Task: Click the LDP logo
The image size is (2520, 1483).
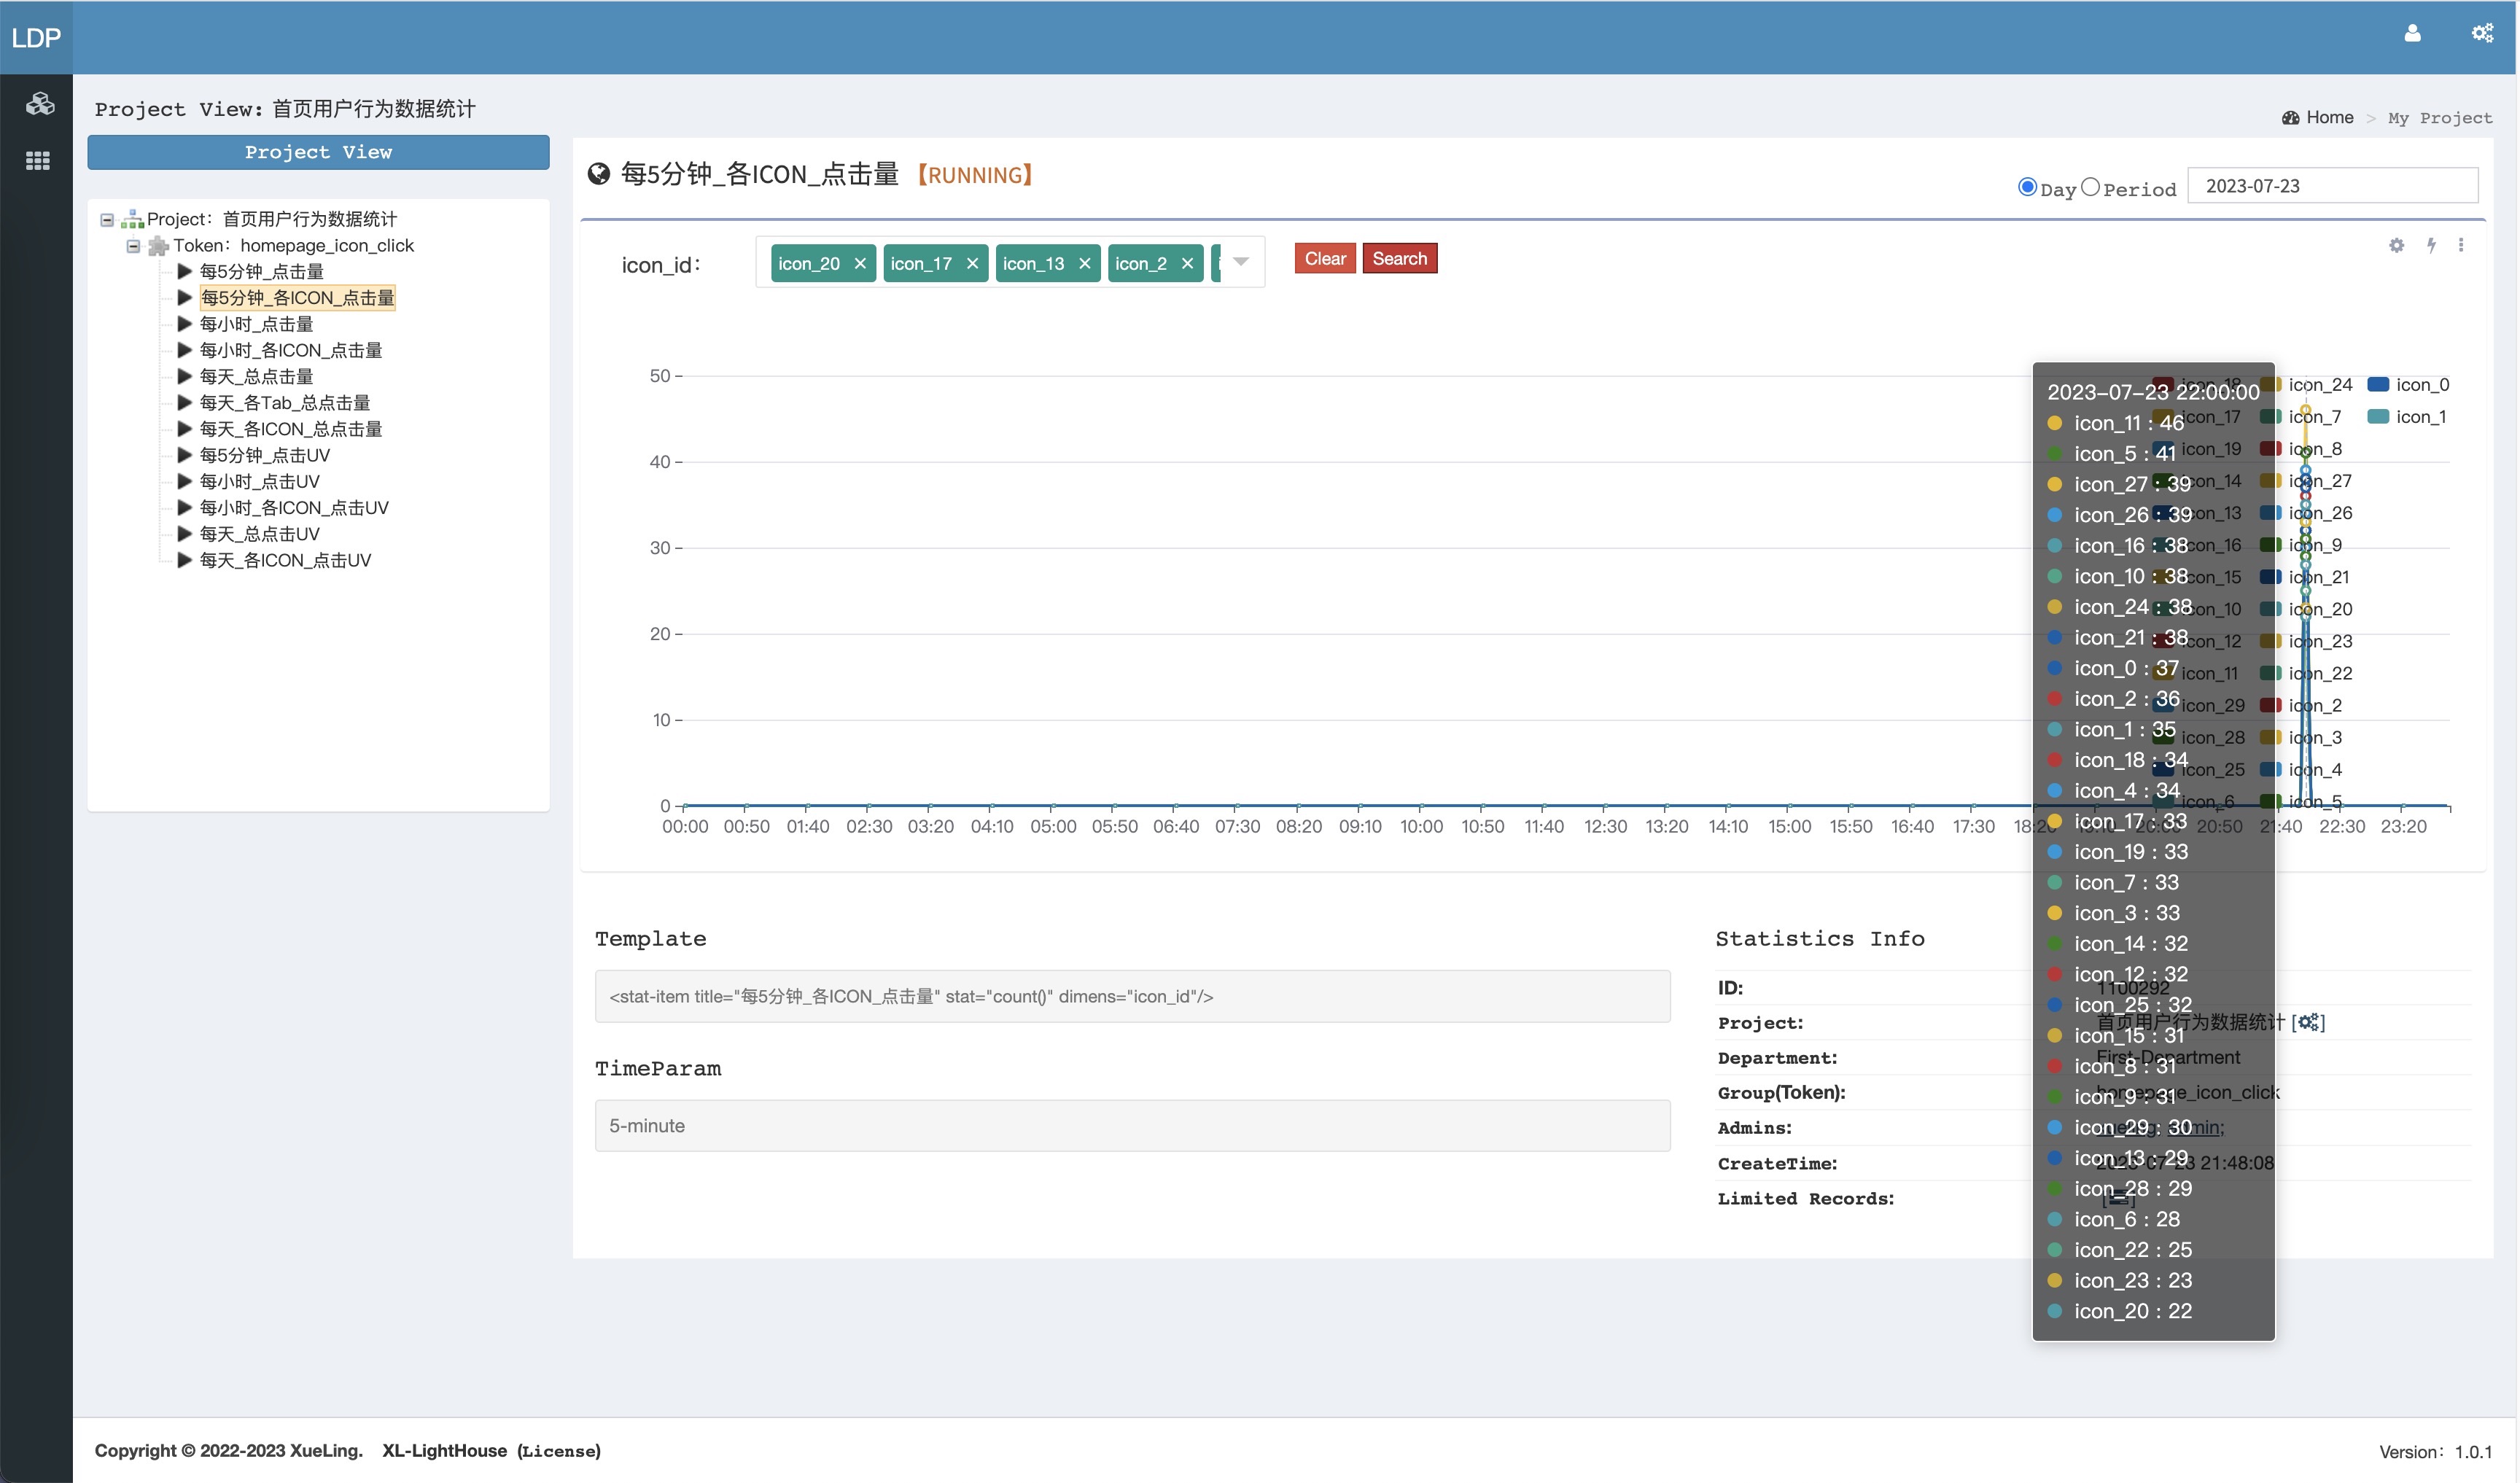Action: coord(36,38)
